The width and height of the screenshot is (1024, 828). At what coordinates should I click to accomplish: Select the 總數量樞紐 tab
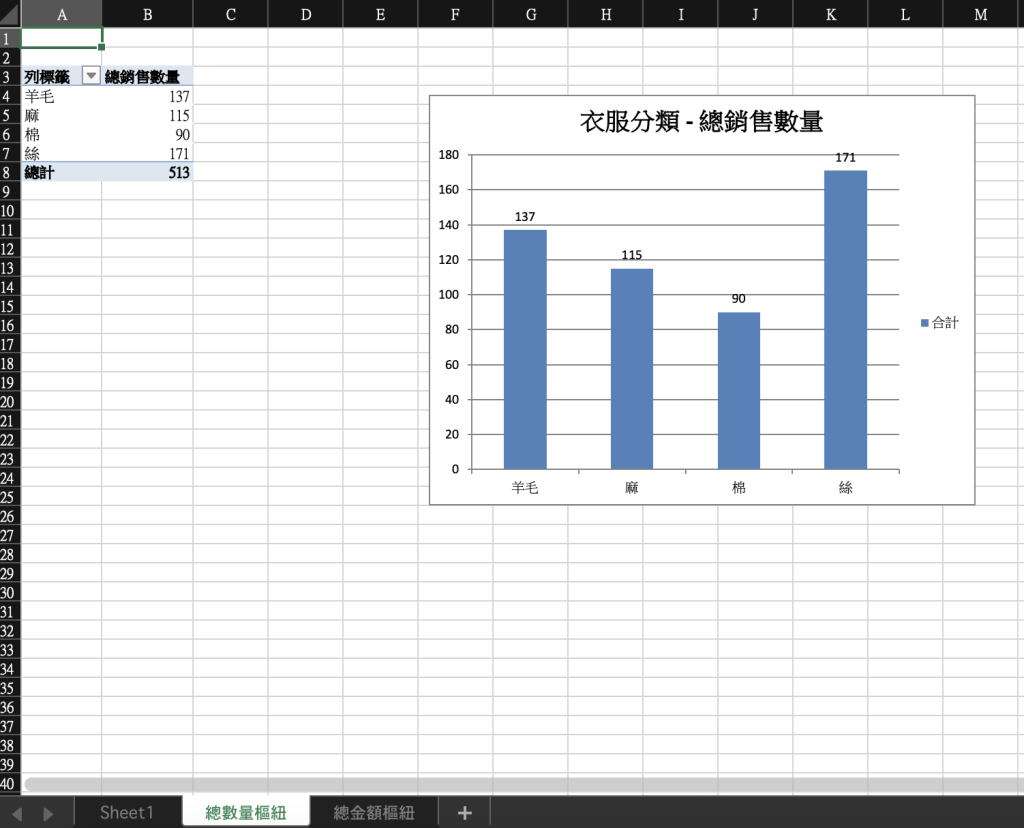point(246,813)
